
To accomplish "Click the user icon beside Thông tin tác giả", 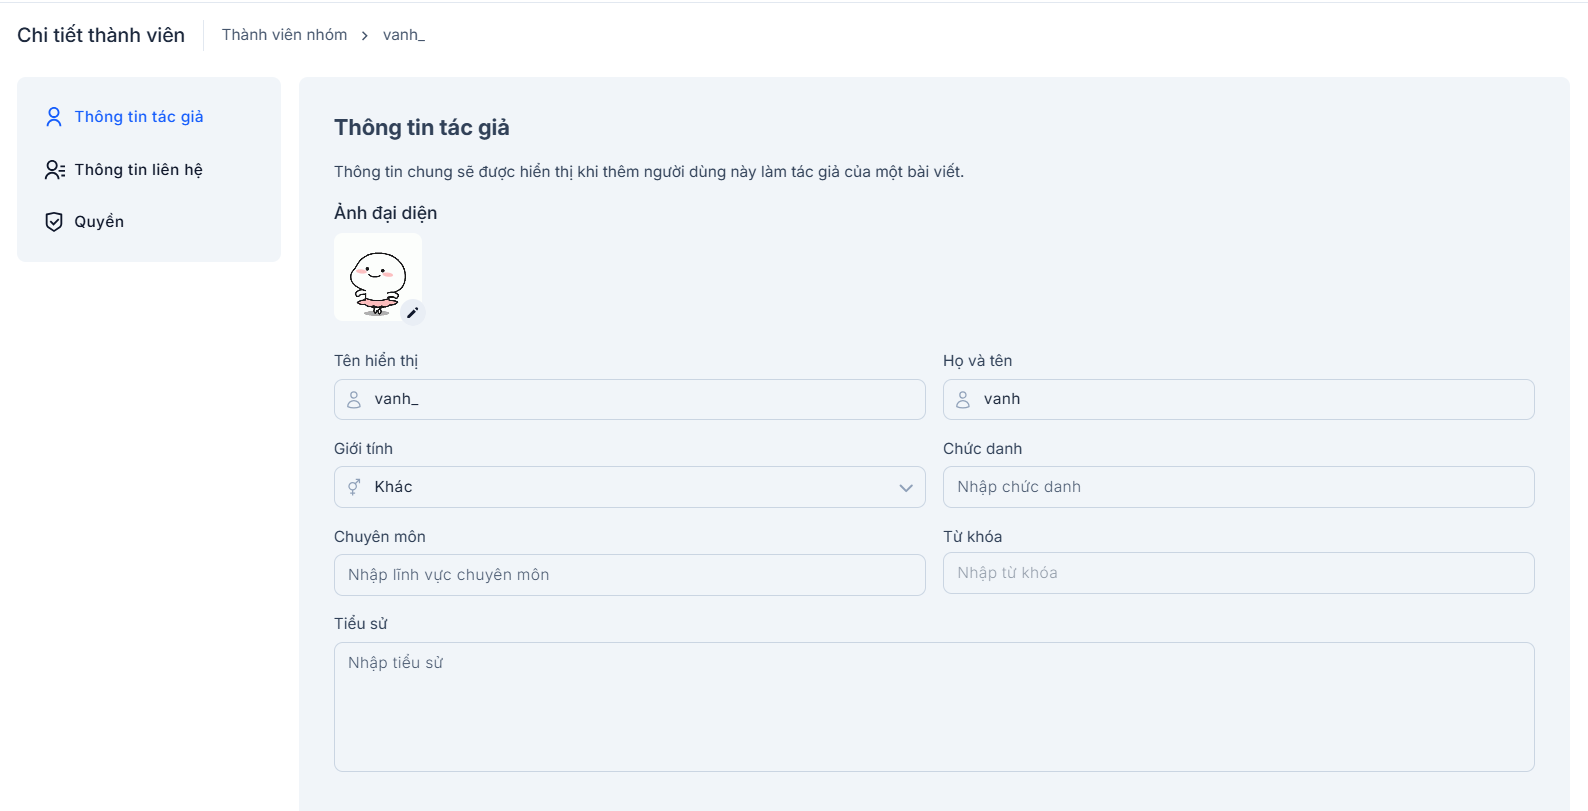I will point(54,117).
